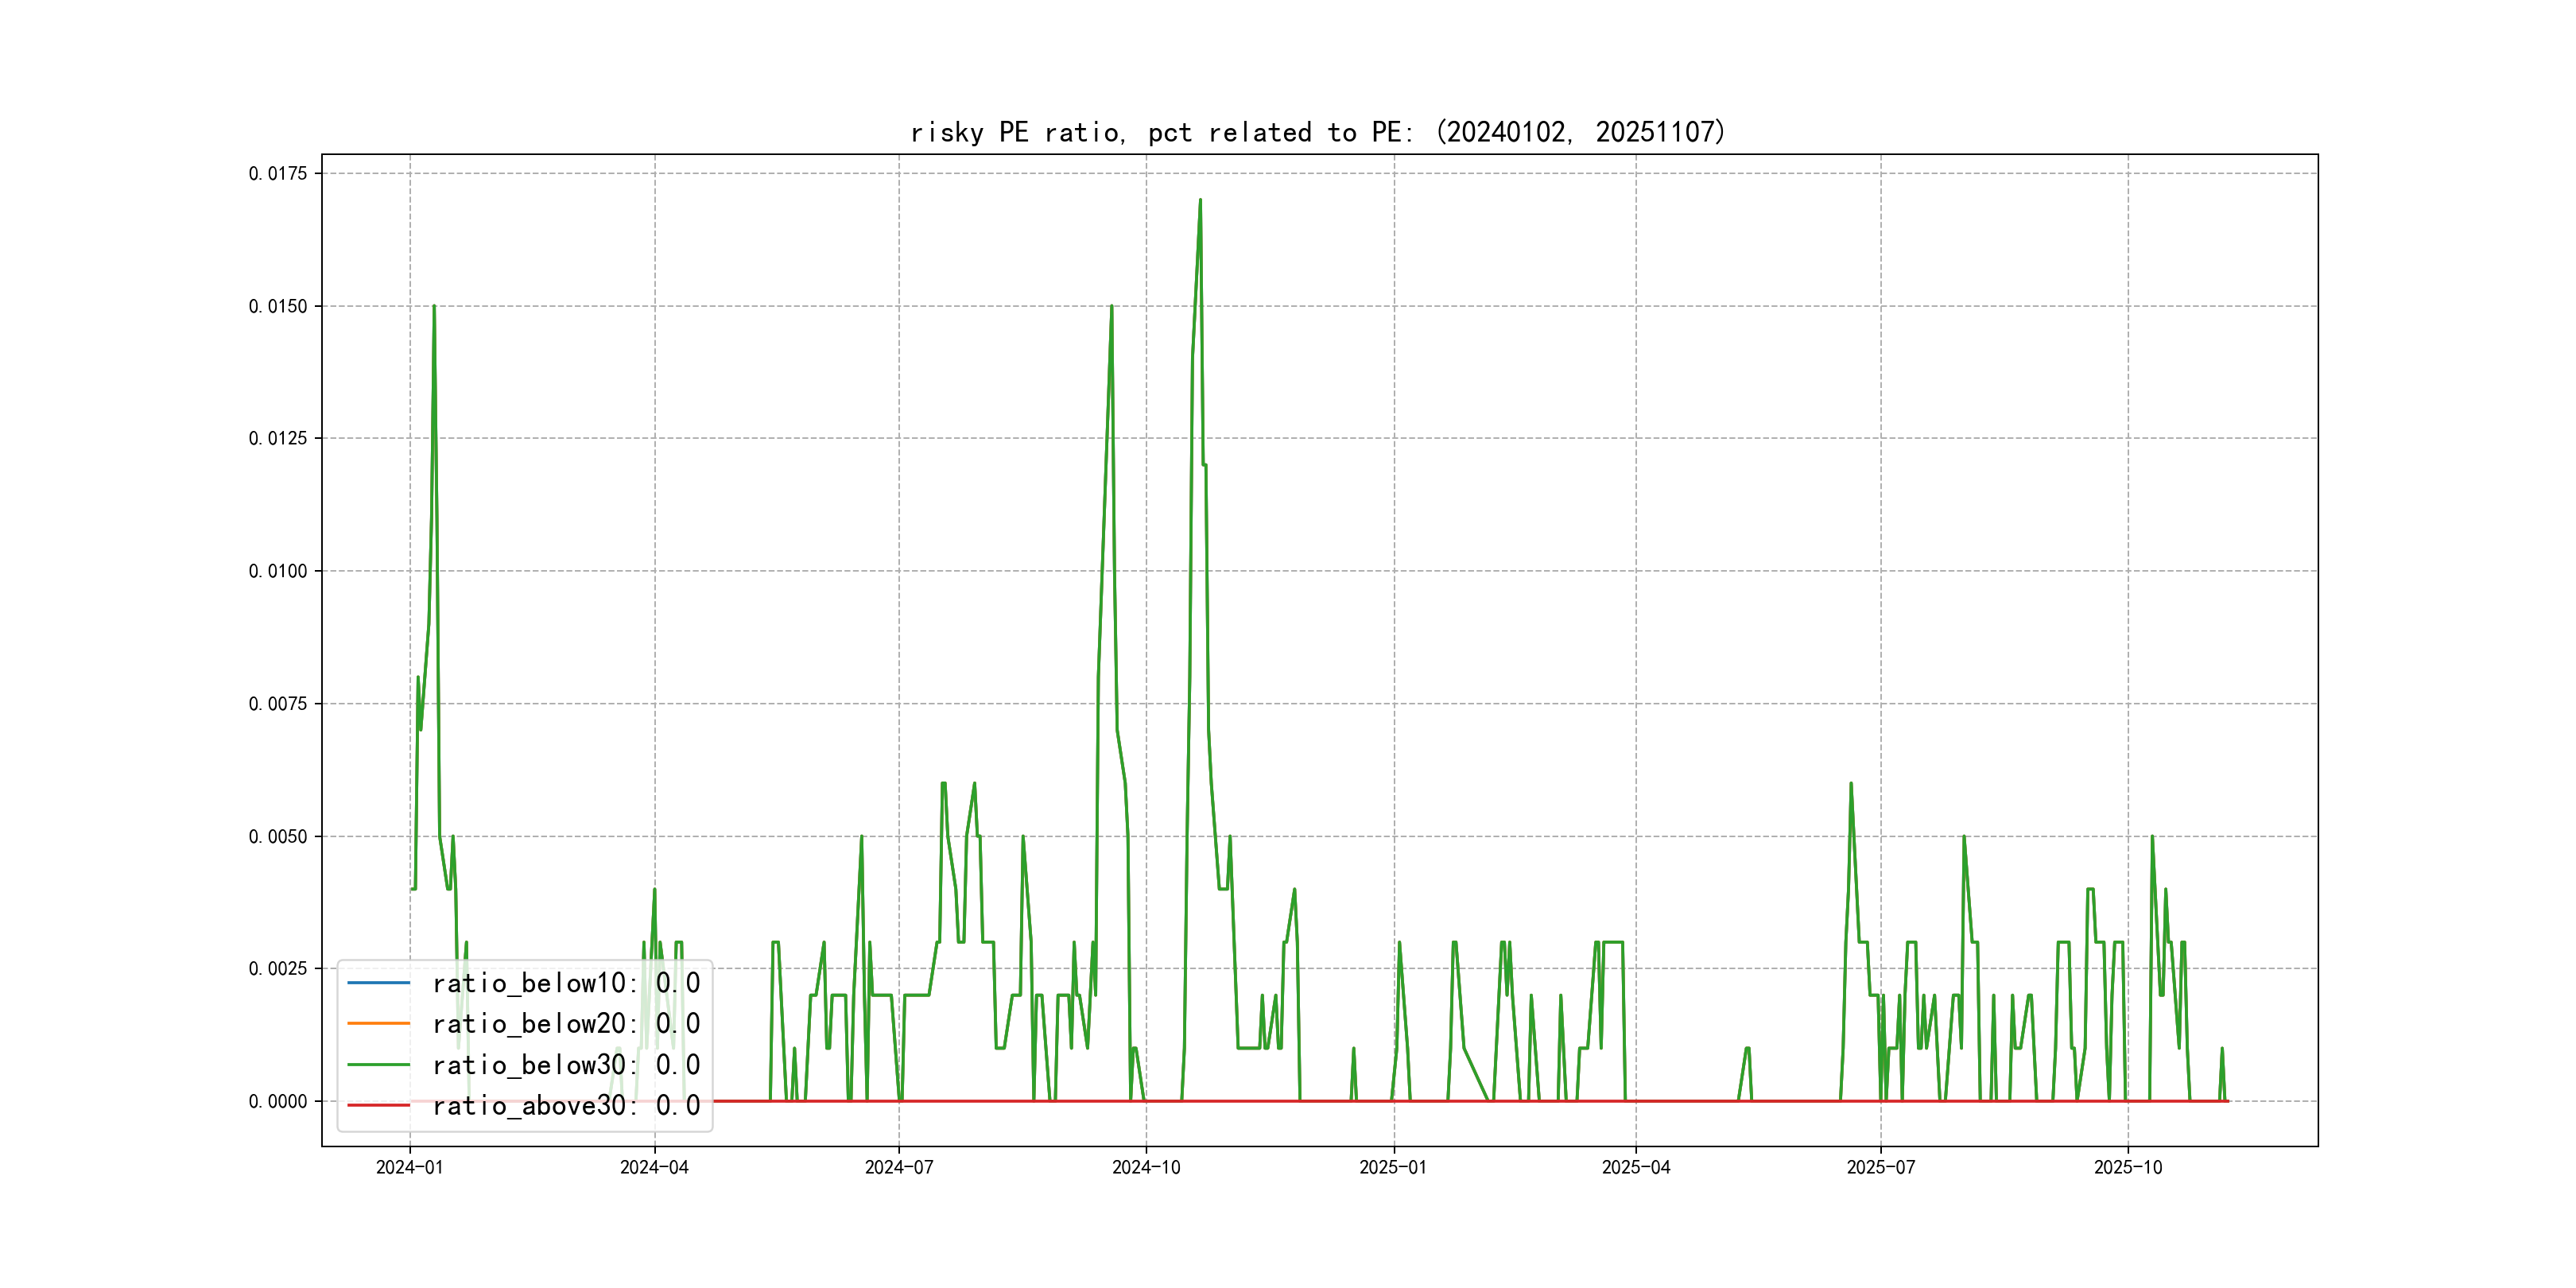Click the 2025-07 x-axis tick label

pos(1880,1167)
